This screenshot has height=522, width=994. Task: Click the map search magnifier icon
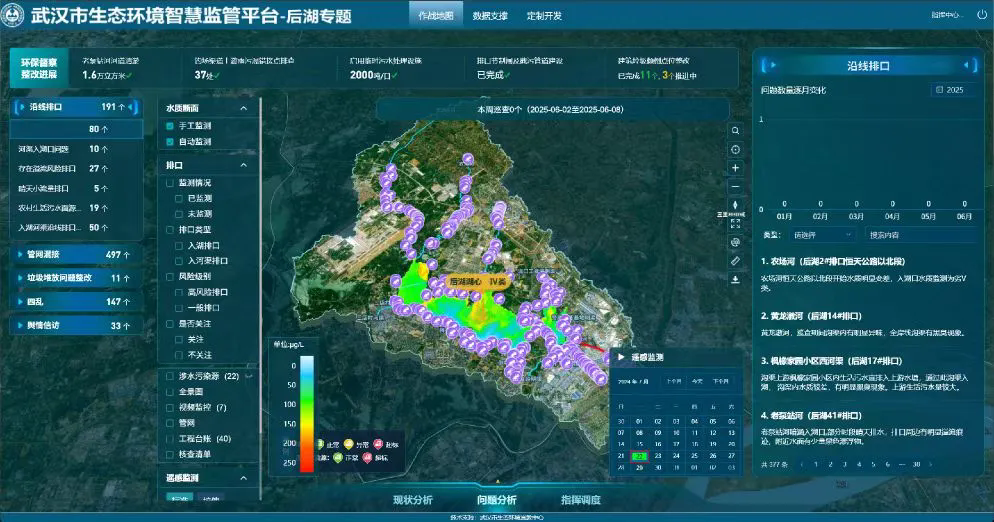click(735, 131)
